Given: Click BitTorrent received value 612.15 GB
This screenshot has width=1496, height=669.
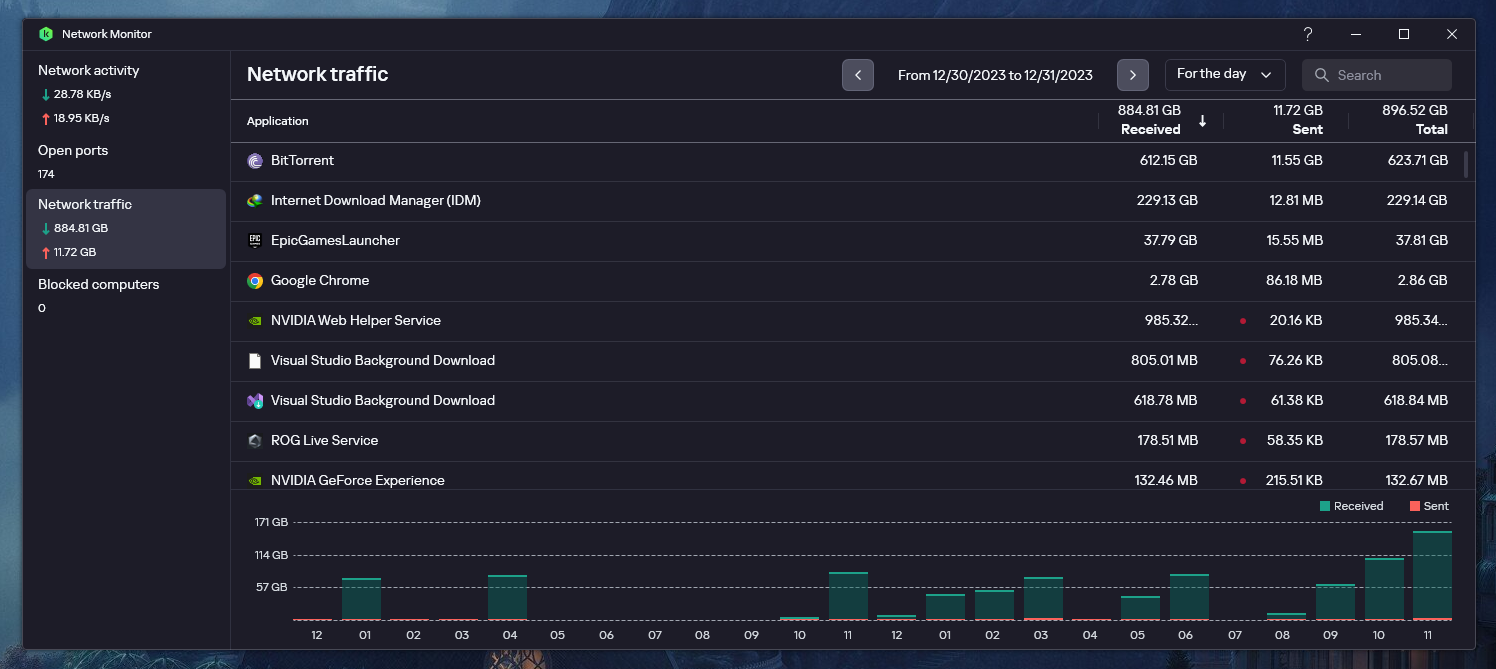Looking at the screenshot, I should 1168,160.
